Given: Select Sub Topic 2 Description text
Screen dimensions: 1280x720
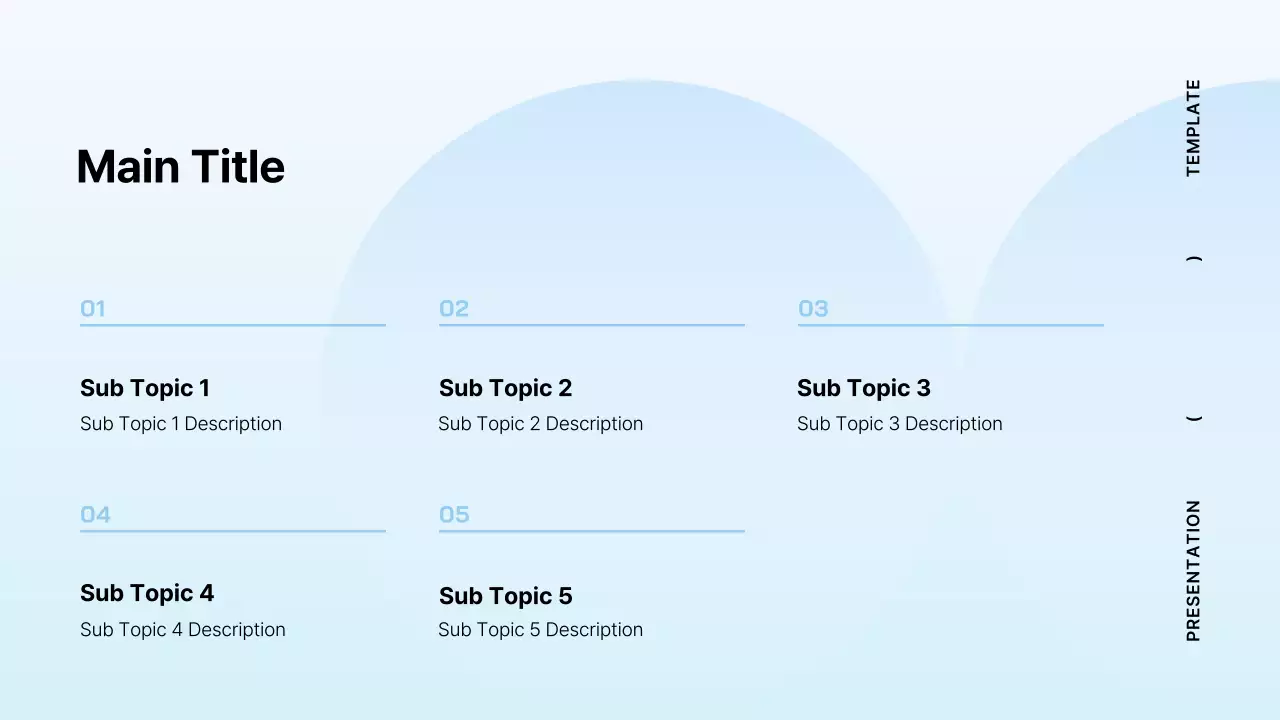Looking at the screenshot, I should (x=540, y=424).
